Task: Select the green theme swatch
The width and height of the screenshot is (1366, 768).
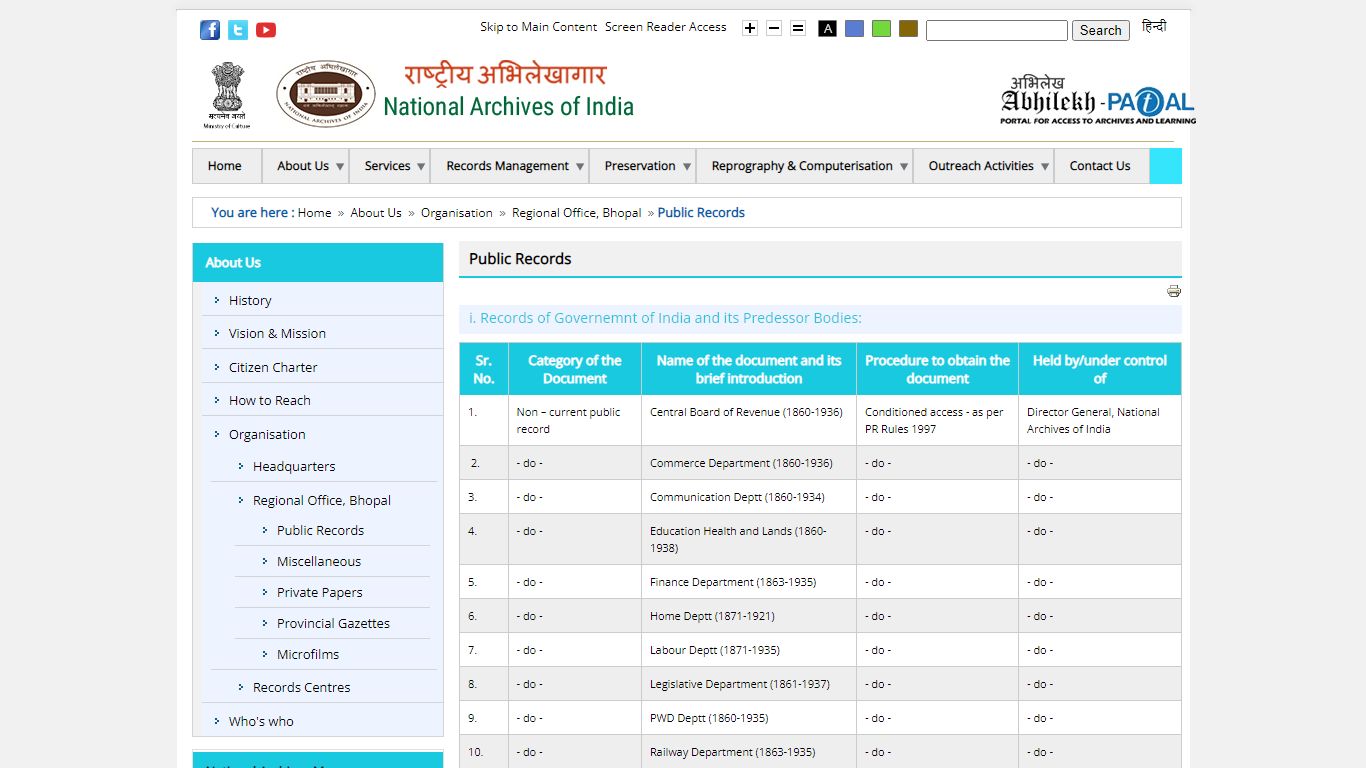Action: click(881, 28)
